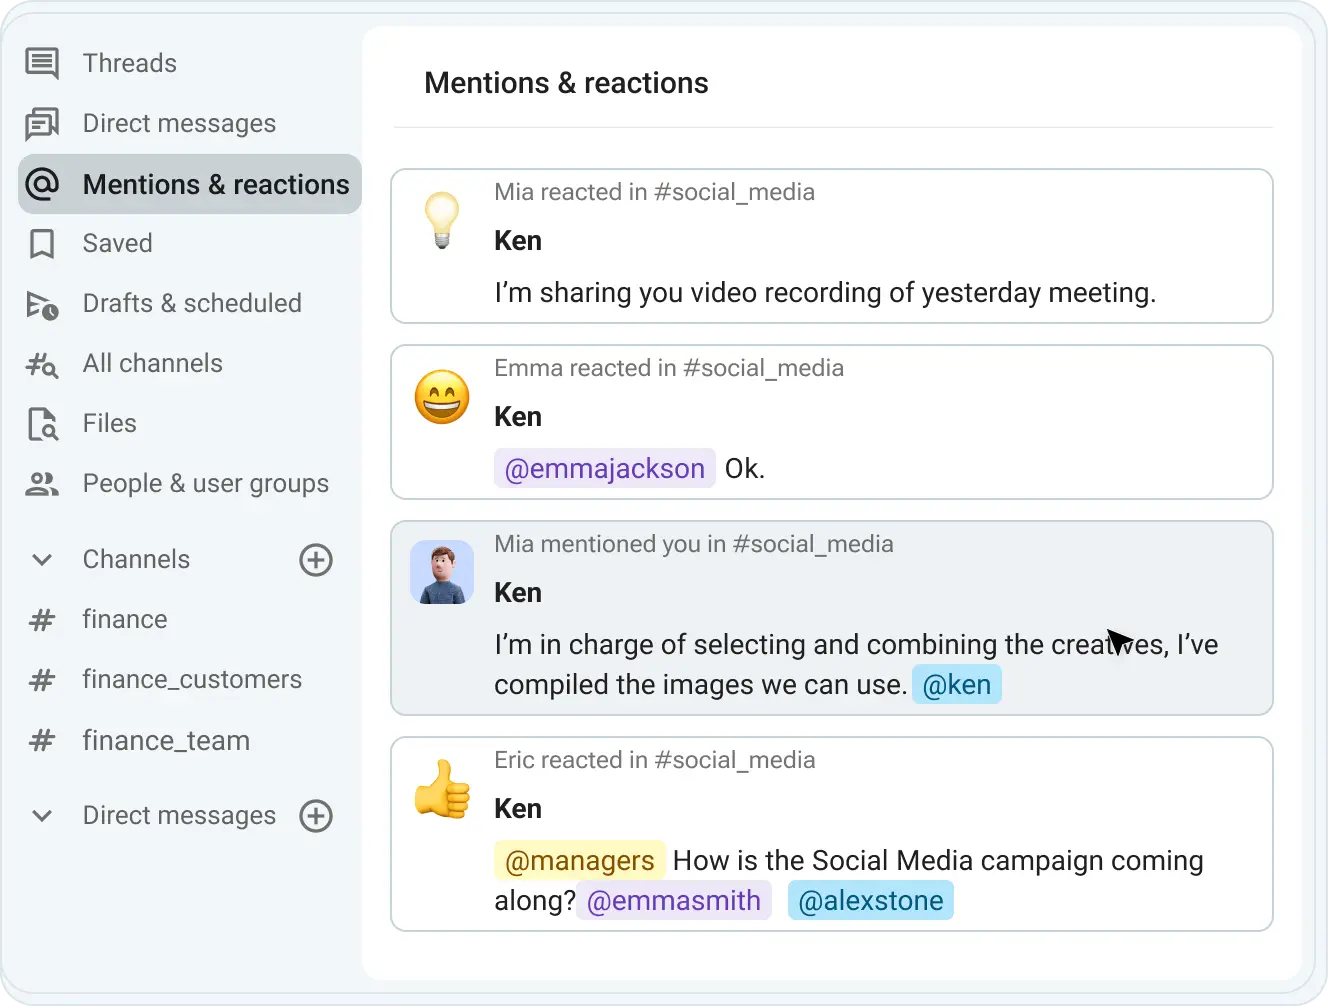Screen dimensions: 1328x1006
Task: Start new direct message with plus icon
Action: (x=316, y=816)
